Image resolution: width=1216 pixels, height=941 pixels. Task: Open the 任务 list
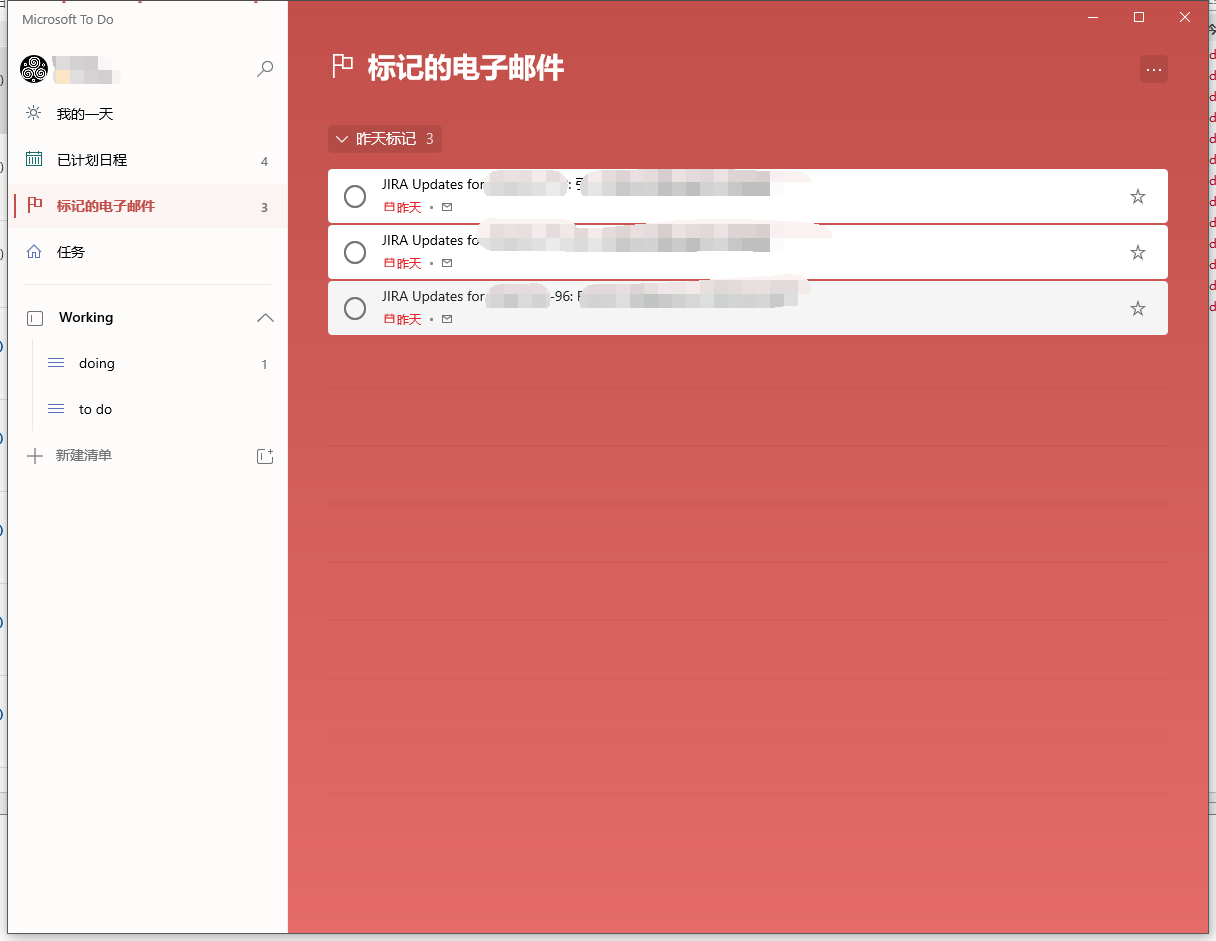(x=148, y=252)
